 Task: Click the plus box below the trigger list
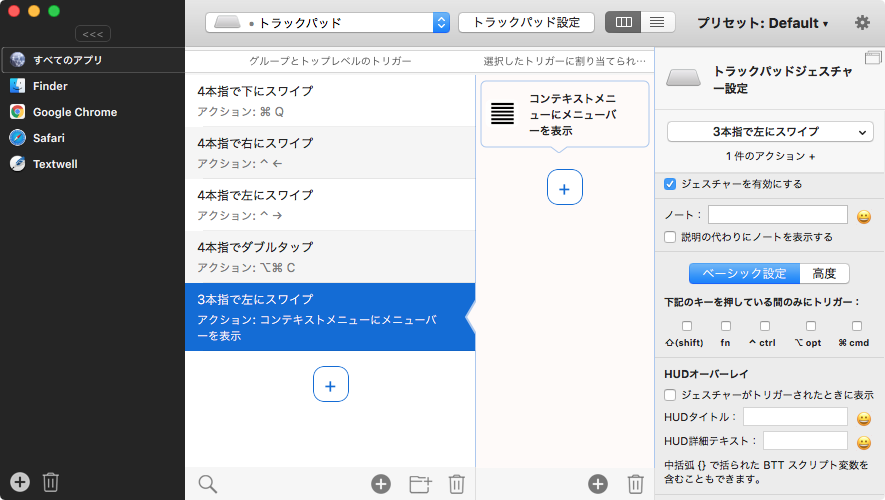331,384
